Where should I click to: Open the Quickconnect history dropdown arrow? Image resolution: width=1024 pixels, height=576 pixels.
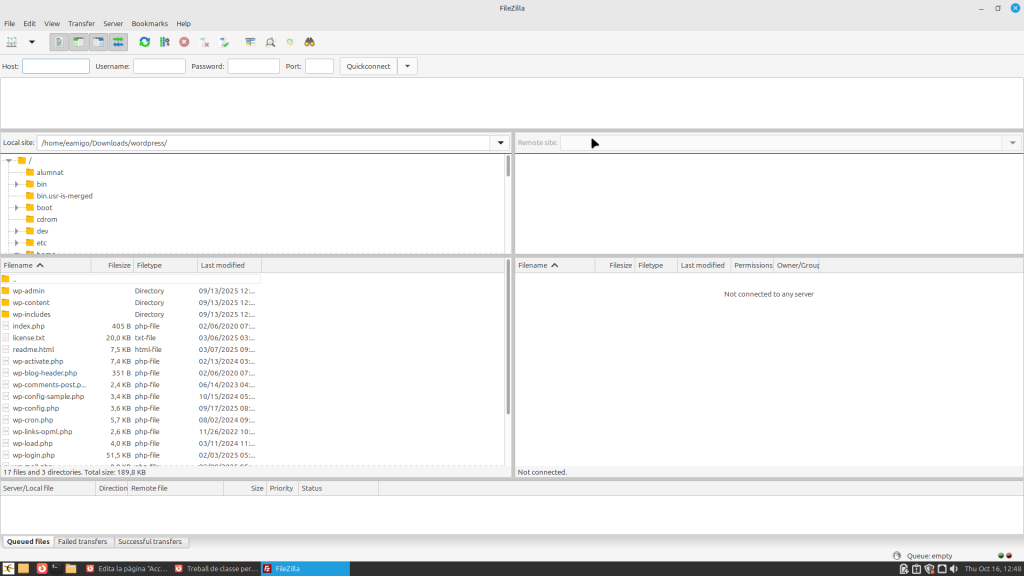click(407, 66)
